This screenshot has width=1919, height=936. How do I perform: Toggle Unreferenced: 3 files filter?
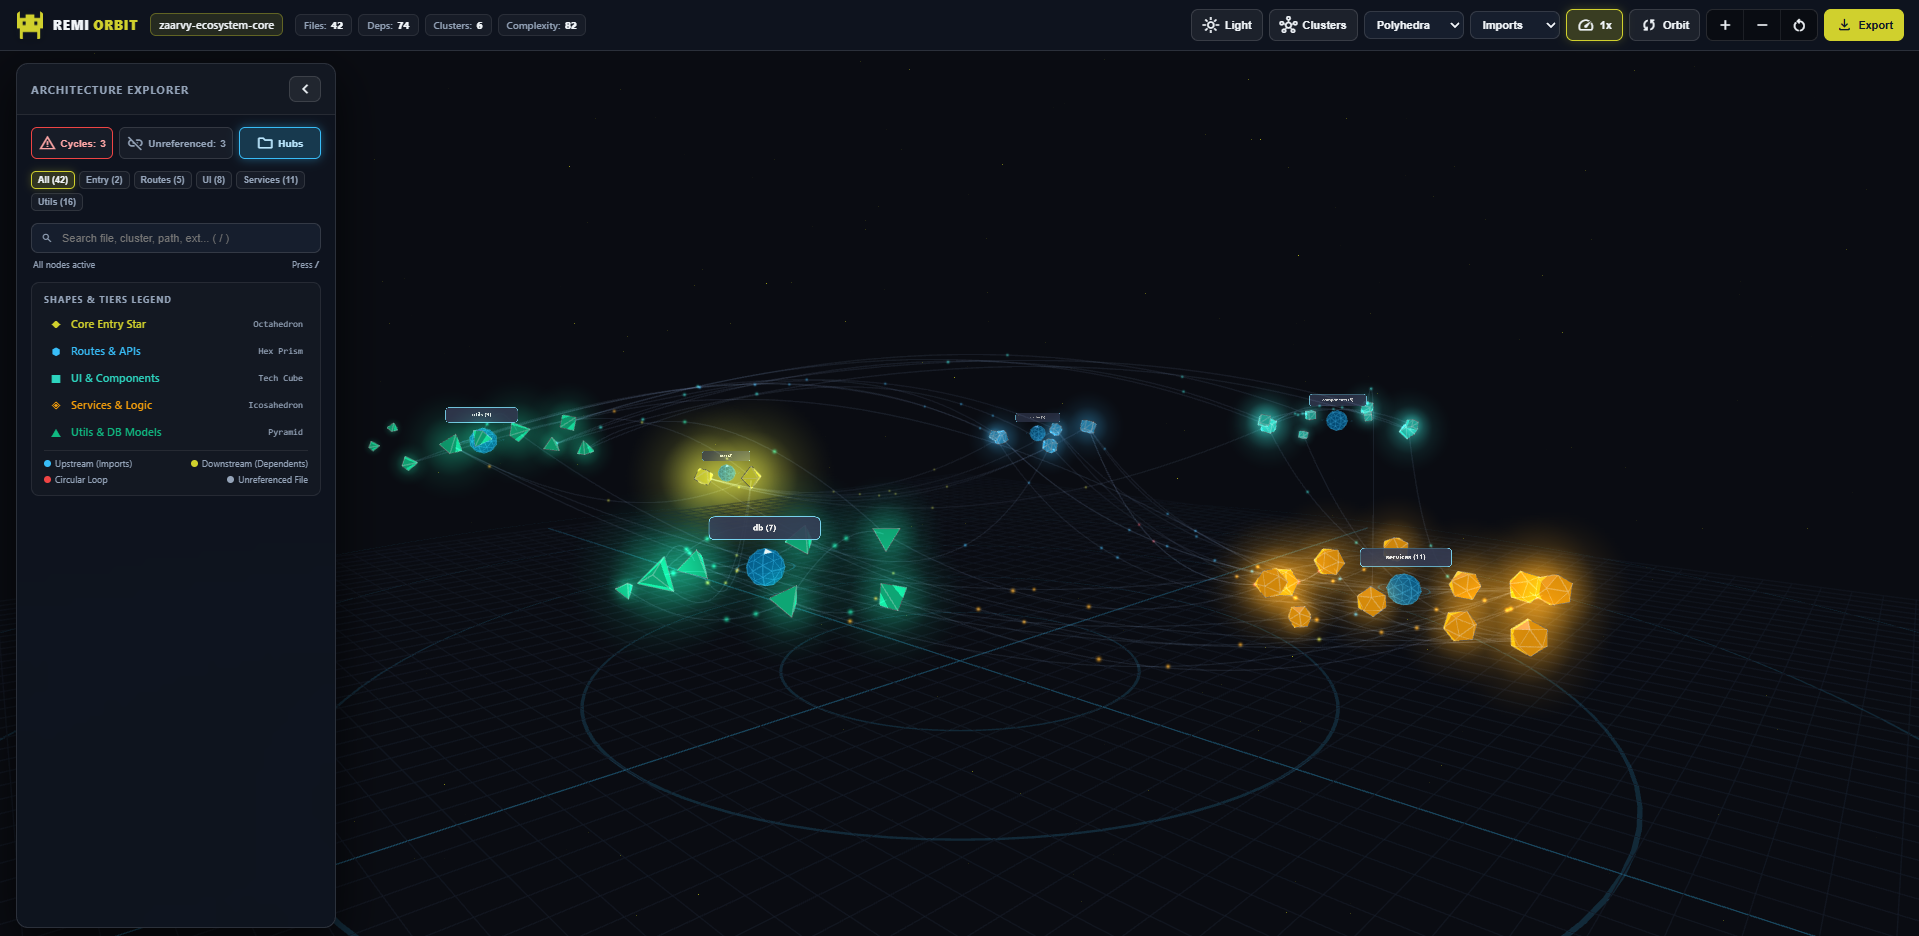(176, 143)
